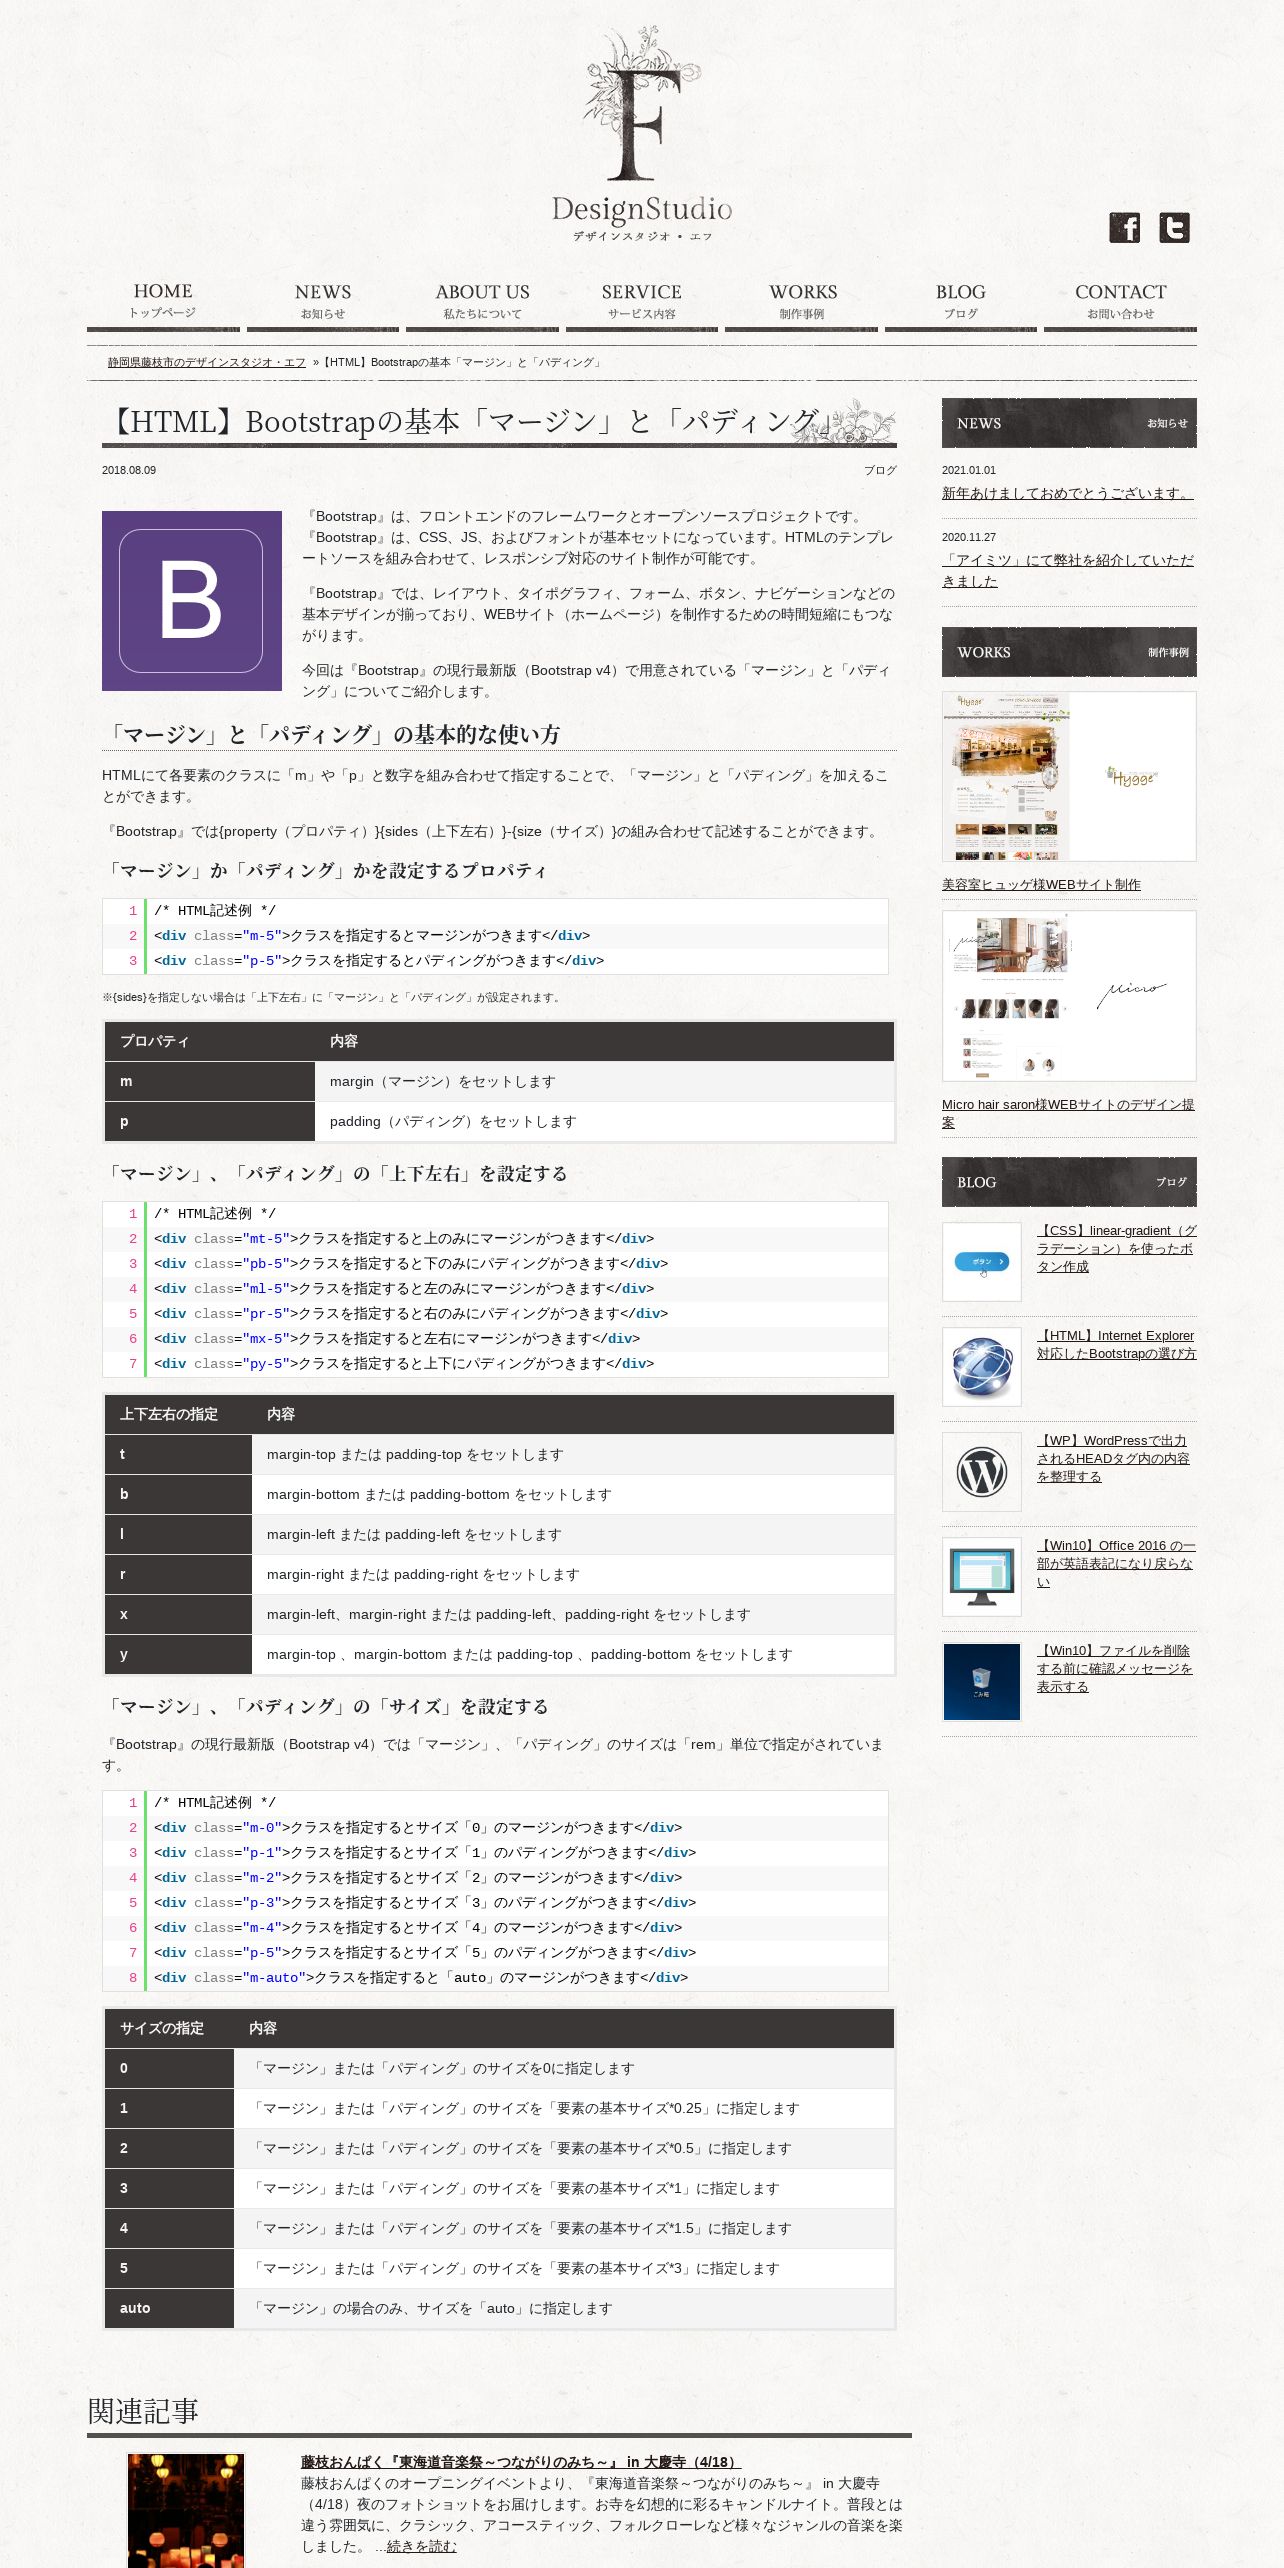Click cell 要素の基本サイズ*0.25 row
This screenshot has width=1284, height=2568.
coord(564,2108)
